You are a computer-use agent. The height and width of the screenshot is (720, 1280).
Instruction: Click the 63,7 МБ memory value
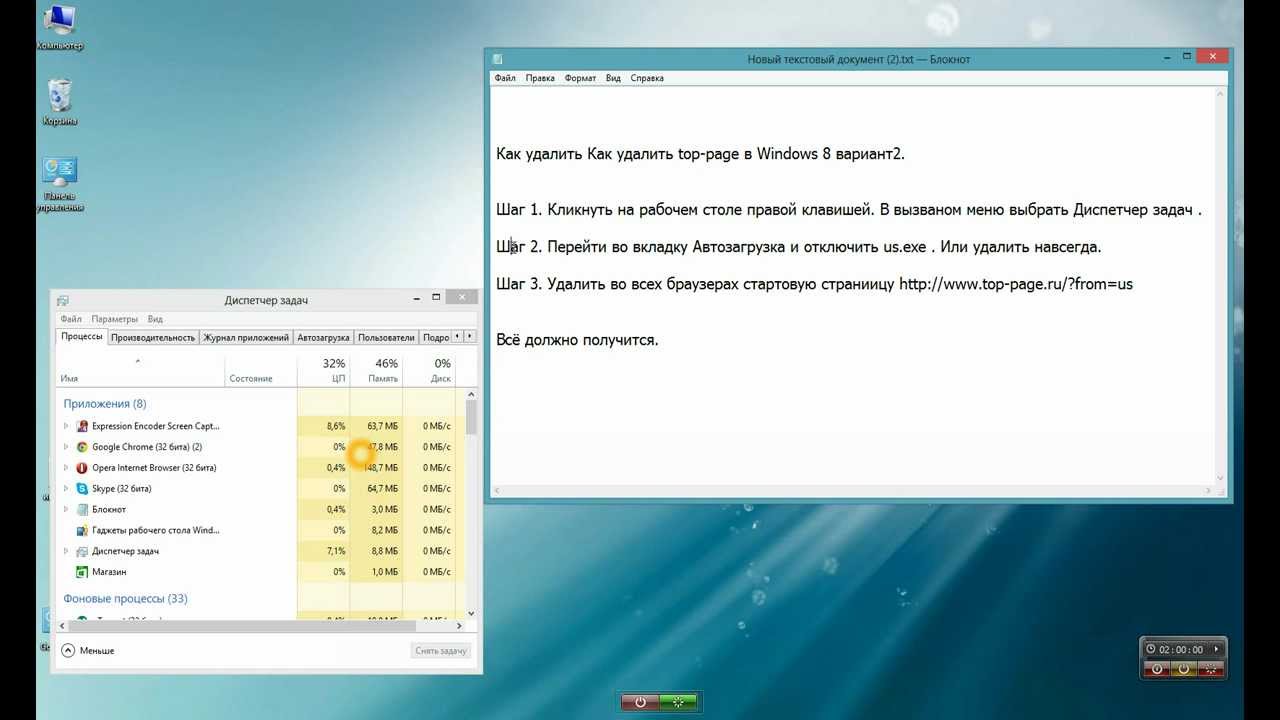[x=383, y=426]
